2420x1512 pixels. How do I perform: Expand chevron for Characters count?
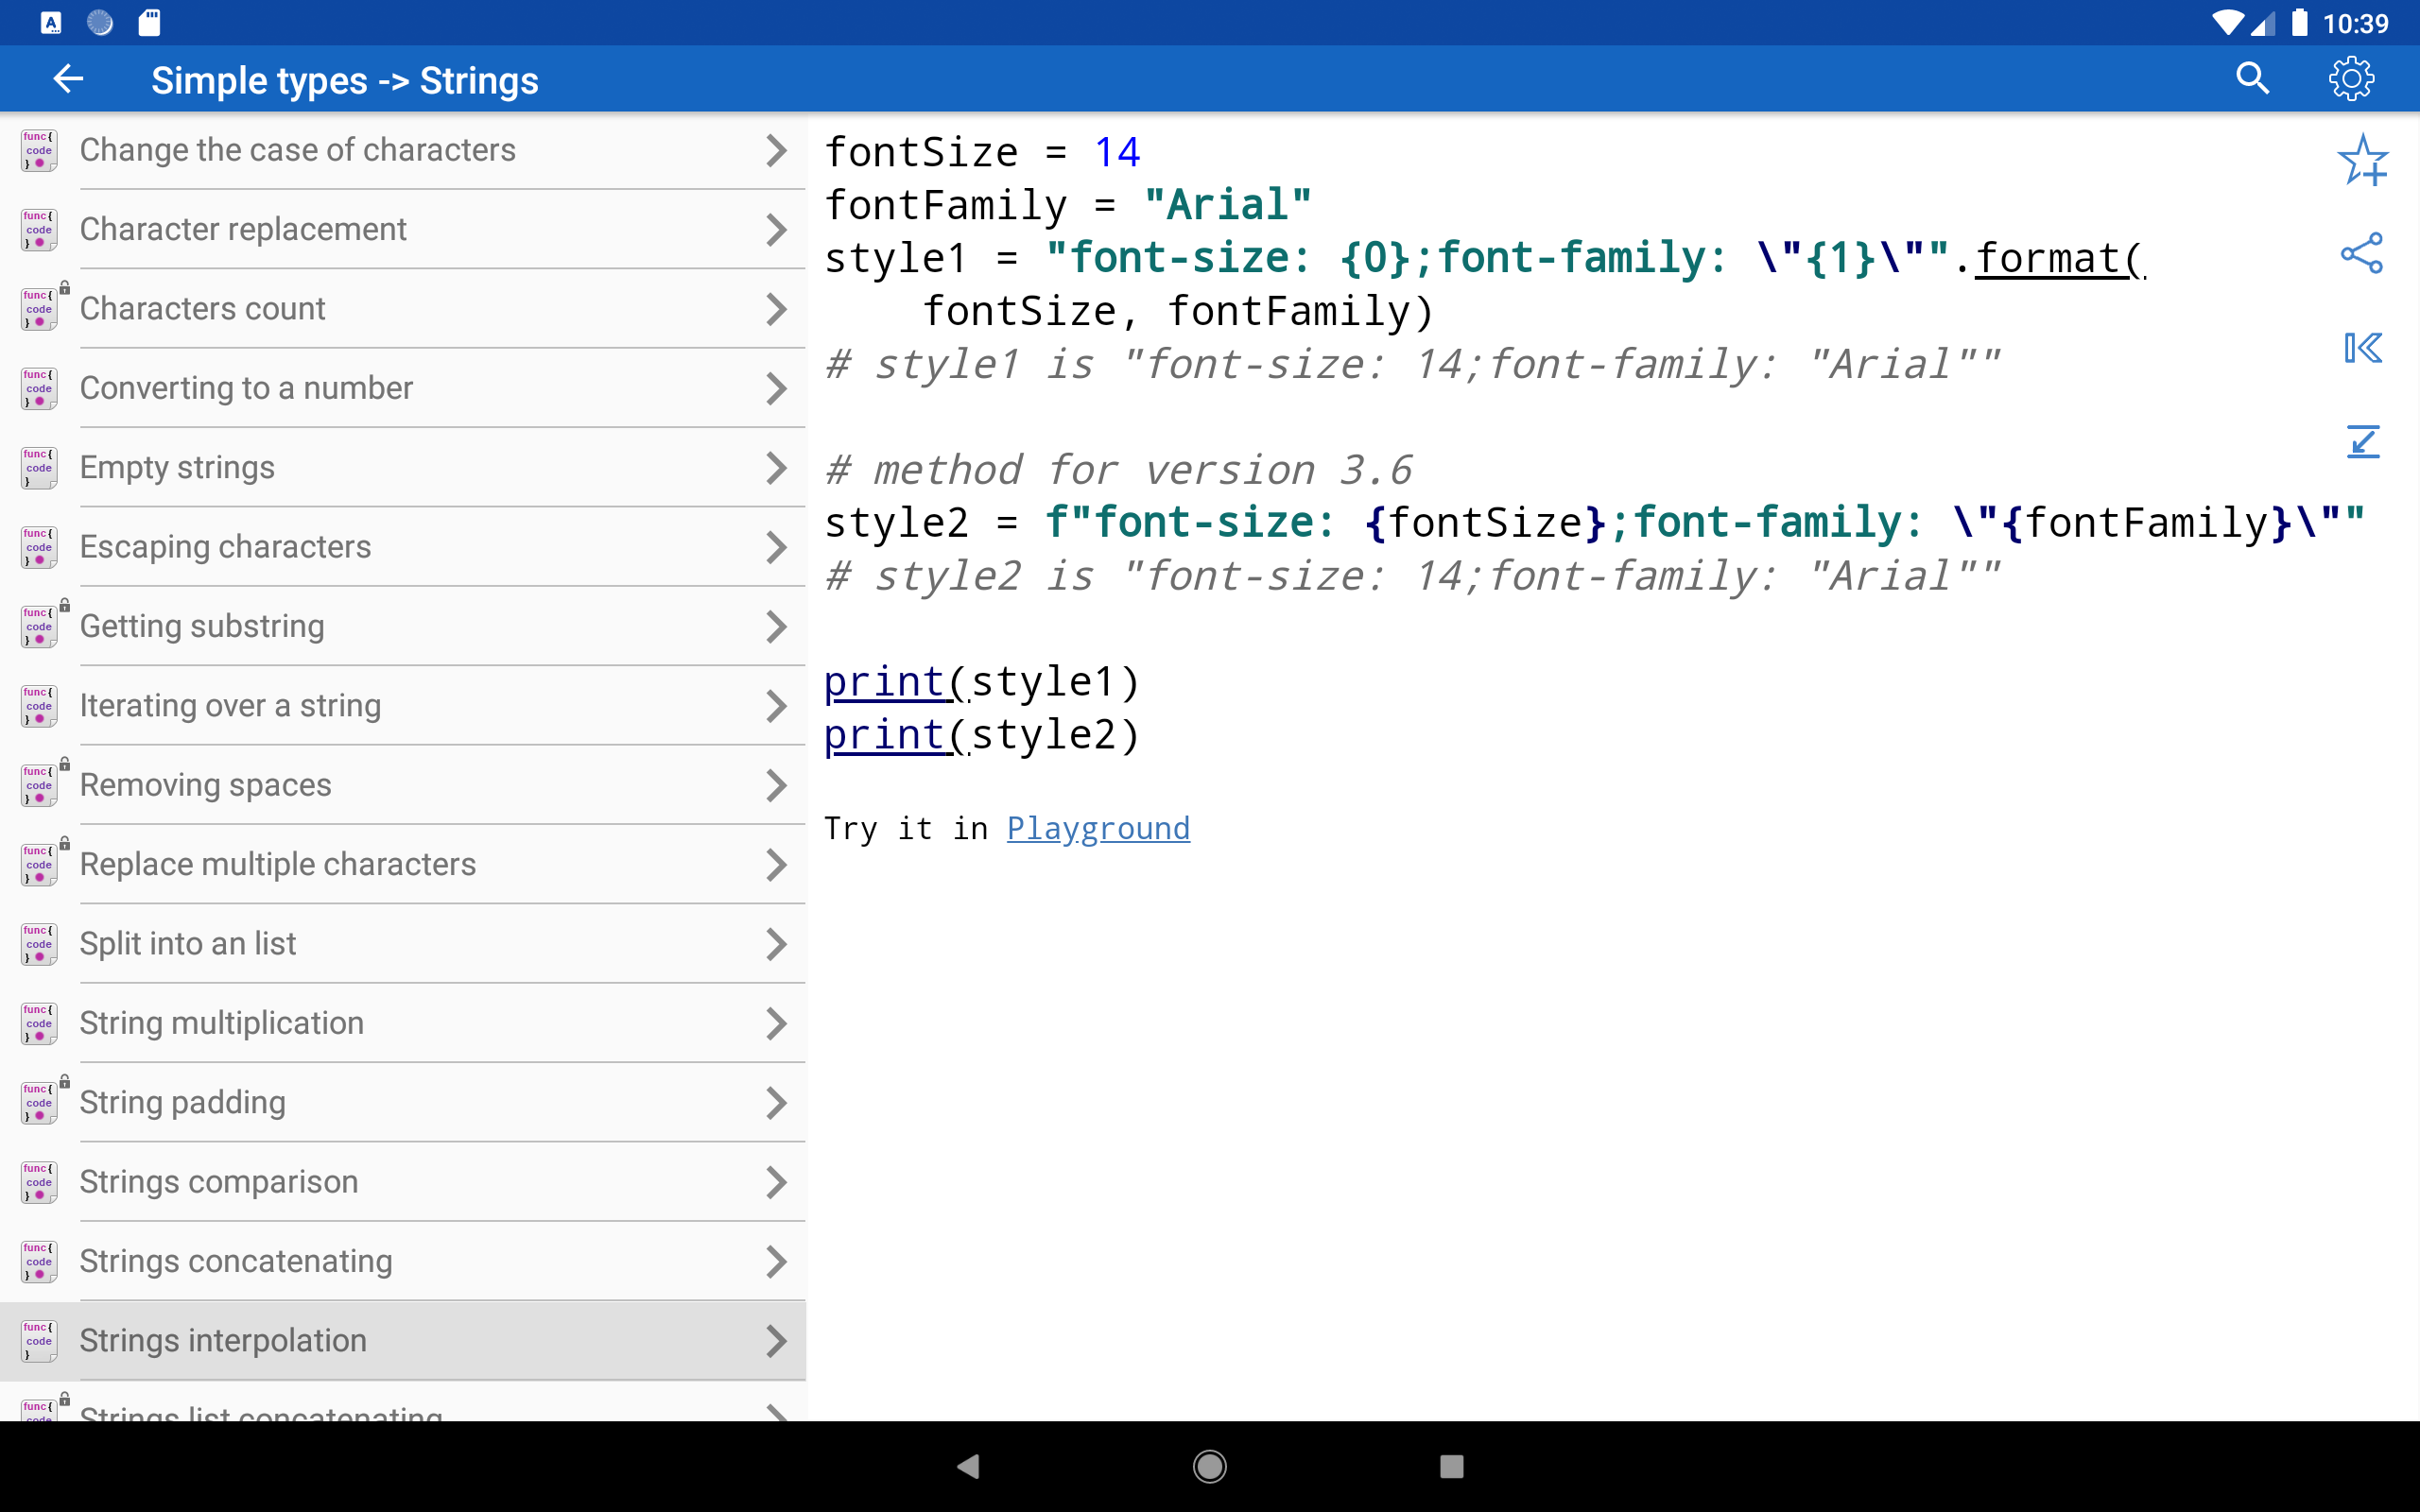(x=776, y=309)
